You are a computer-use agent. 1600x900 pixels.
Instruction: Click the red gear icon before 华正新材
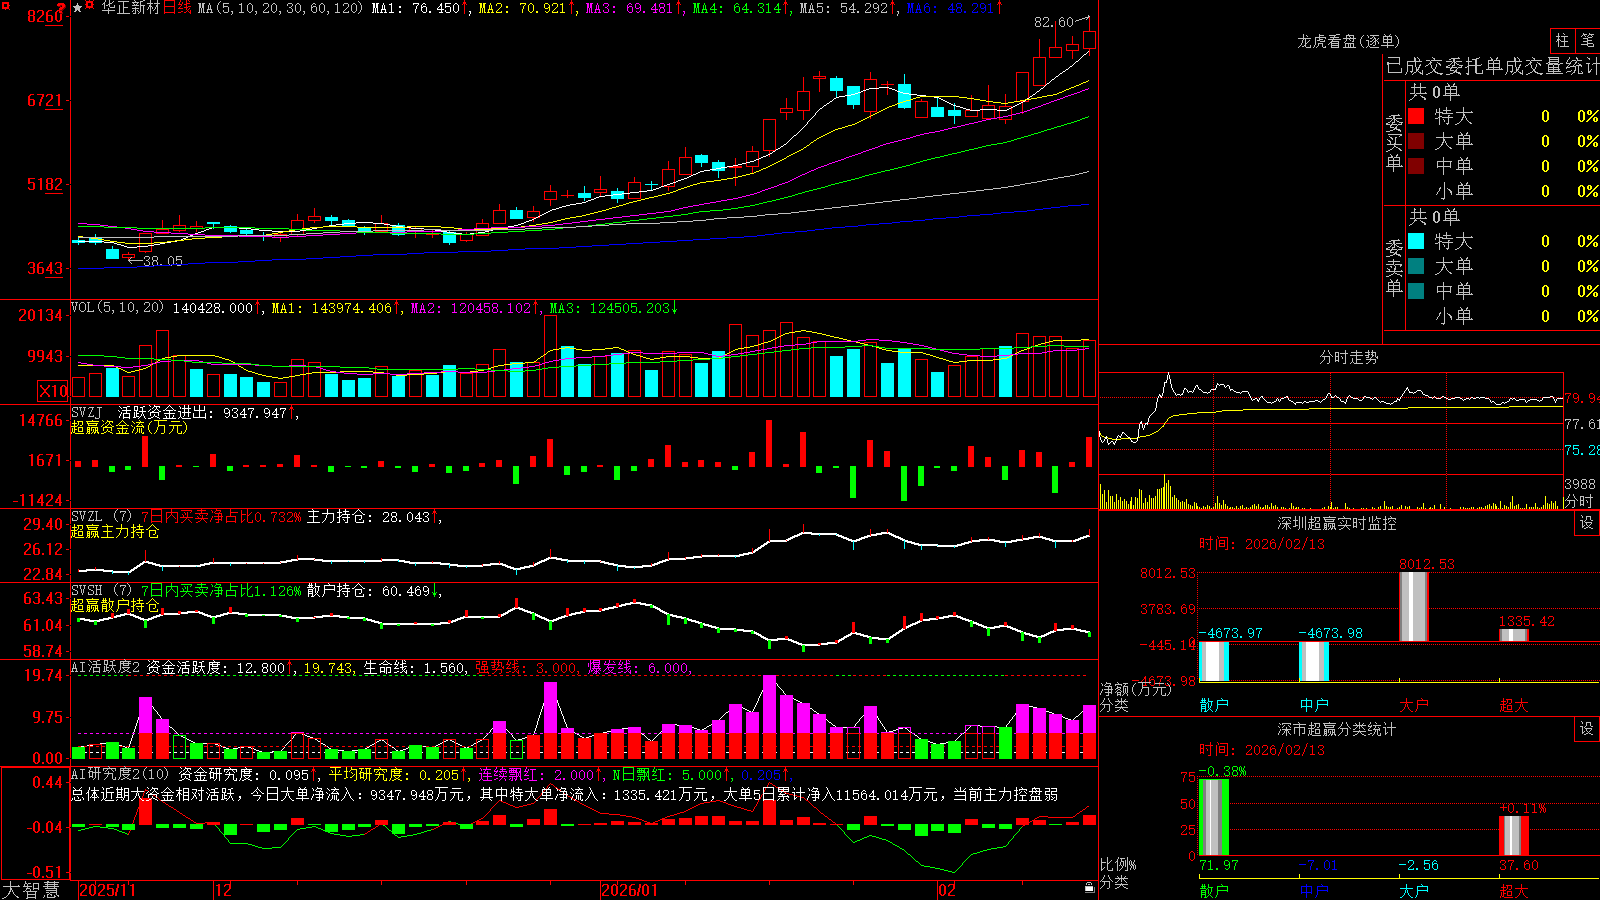[x=90, y=7]
